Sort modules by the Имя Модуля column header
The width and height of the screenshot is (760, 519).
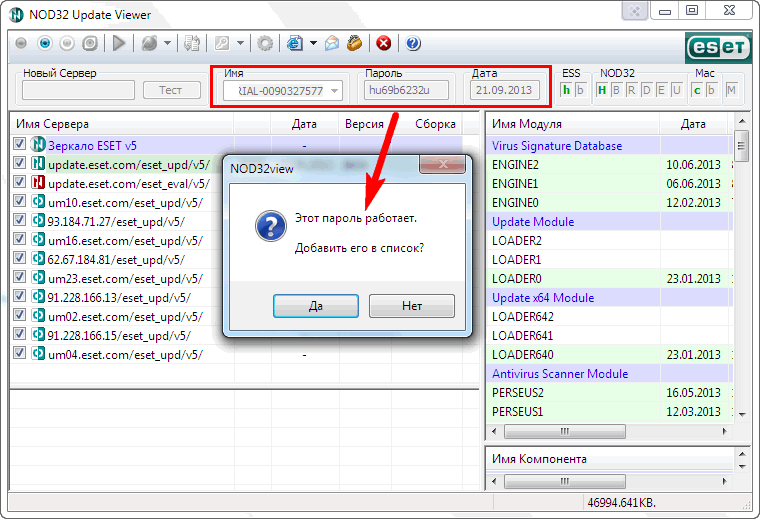pyautogui.click(x=572, y=124)
